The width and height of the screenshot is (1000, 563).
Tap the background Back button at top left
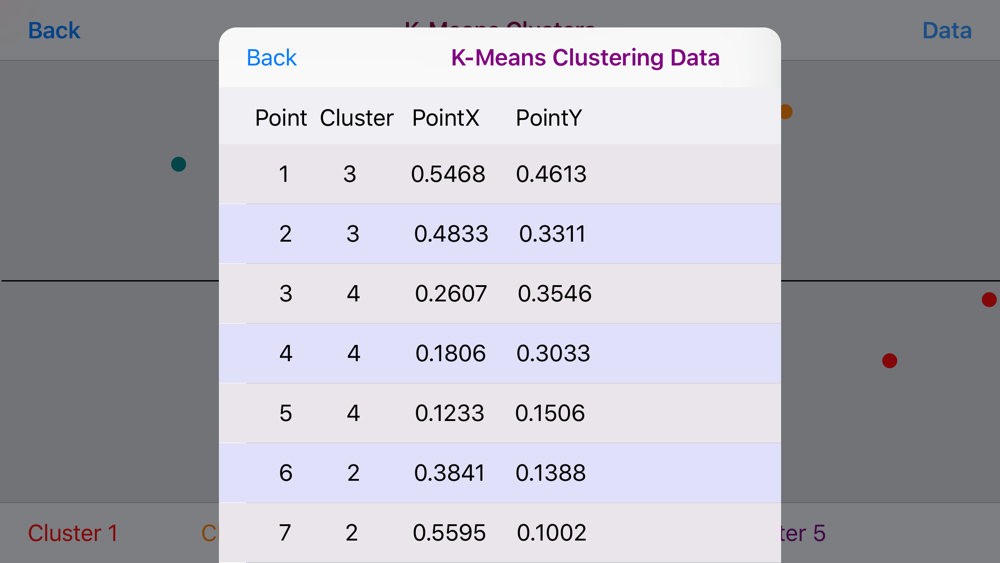[x=54, y=31]
